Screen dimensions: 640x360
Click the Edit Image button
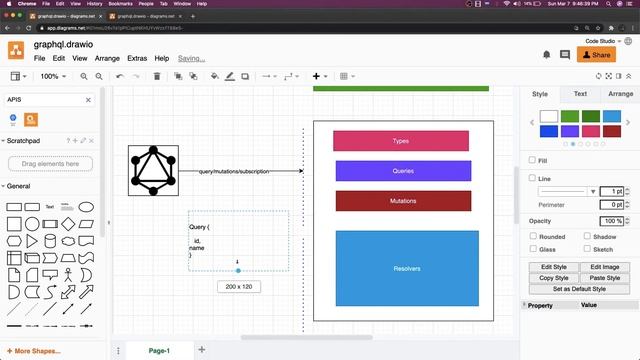pos(605,267)
